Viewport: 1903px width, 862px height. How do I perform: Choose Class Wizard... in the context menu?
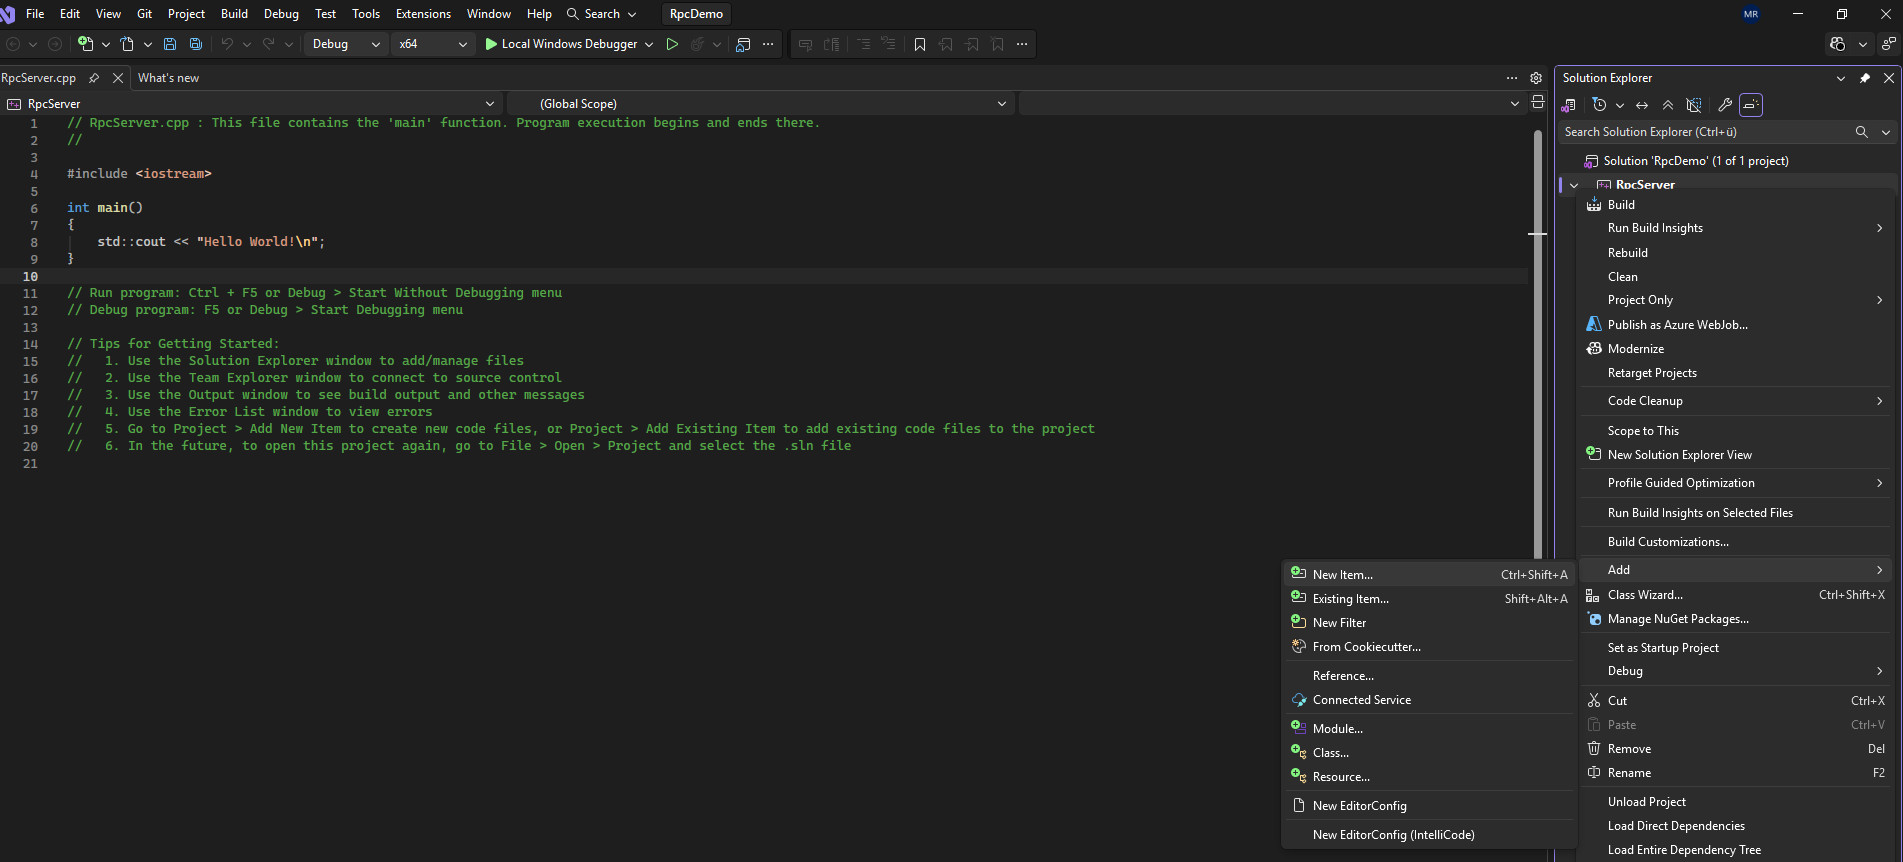click(1737, 595)
